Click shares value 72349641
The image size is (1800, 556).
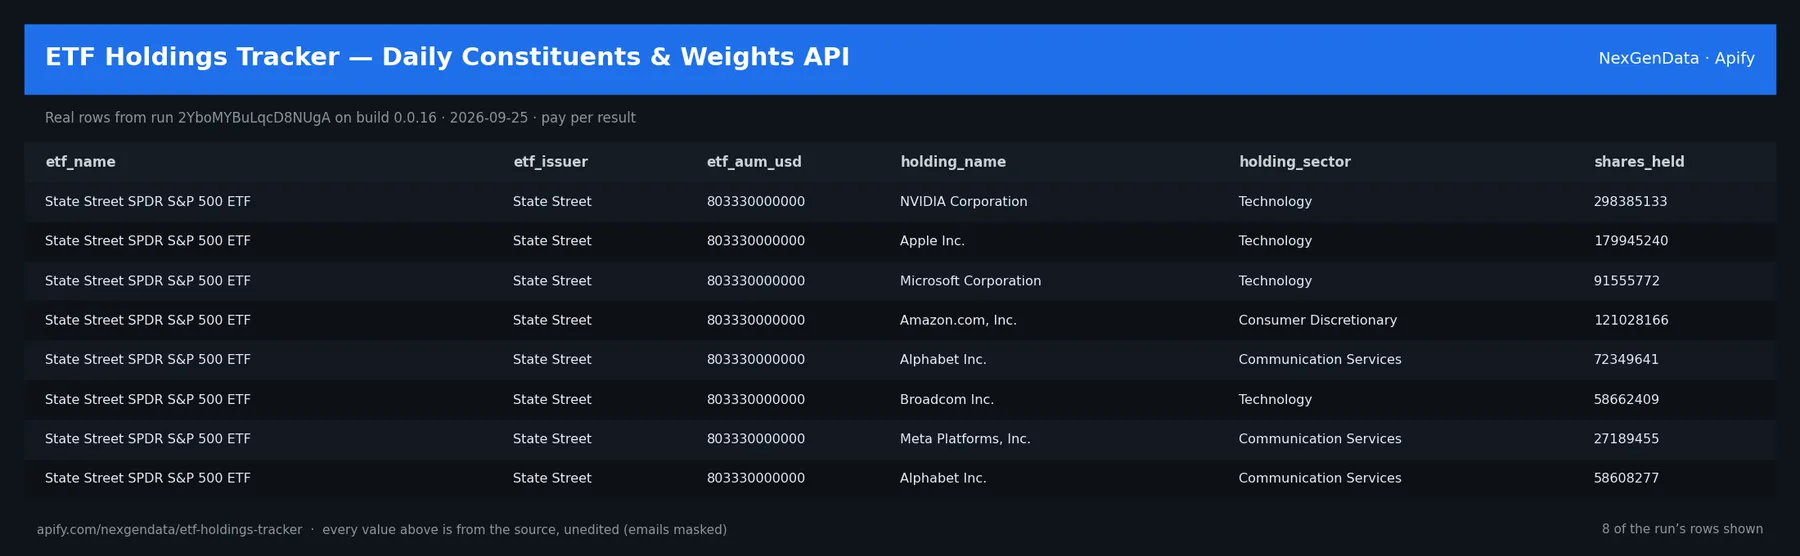pos(1626,360)
